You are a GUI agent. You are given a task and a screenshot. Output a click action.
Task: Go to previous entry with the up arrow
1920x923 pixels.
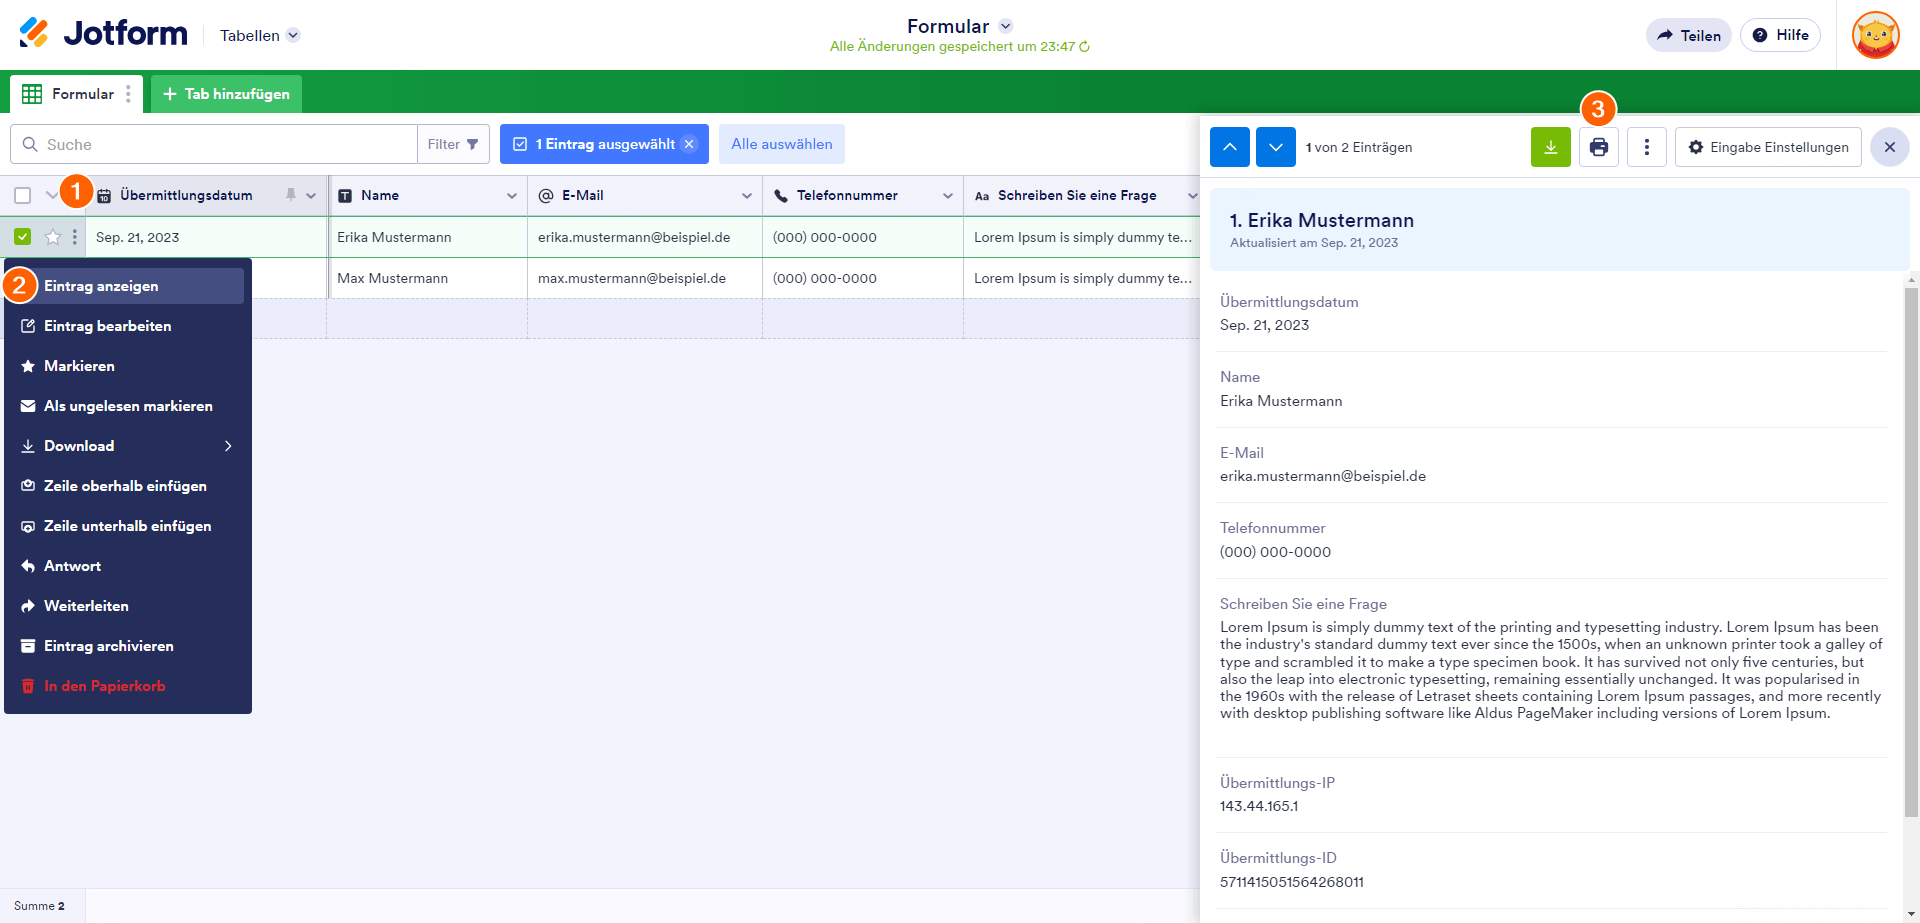[1230, 147]
